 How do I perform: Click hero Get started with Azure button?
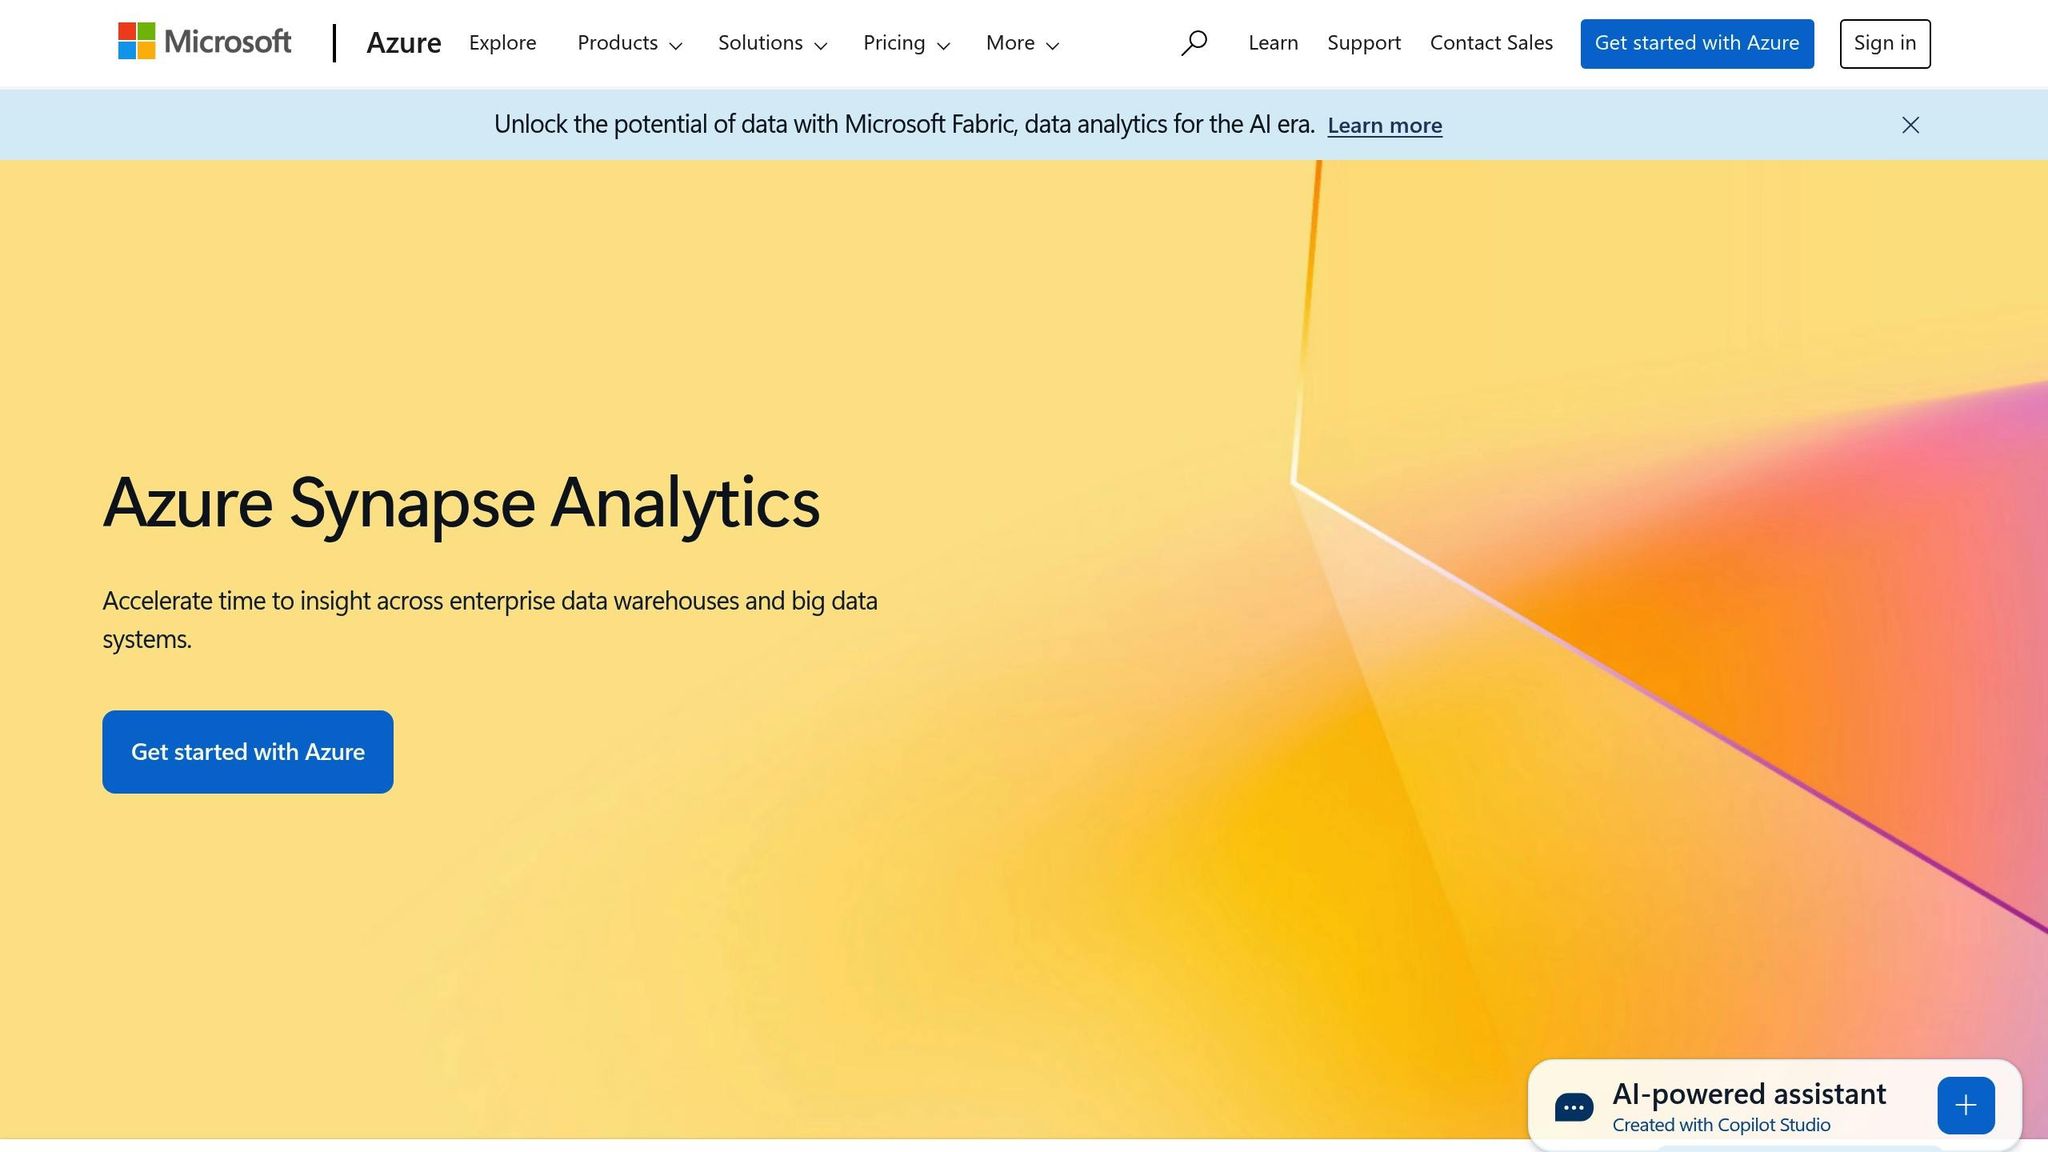(248, 752)
